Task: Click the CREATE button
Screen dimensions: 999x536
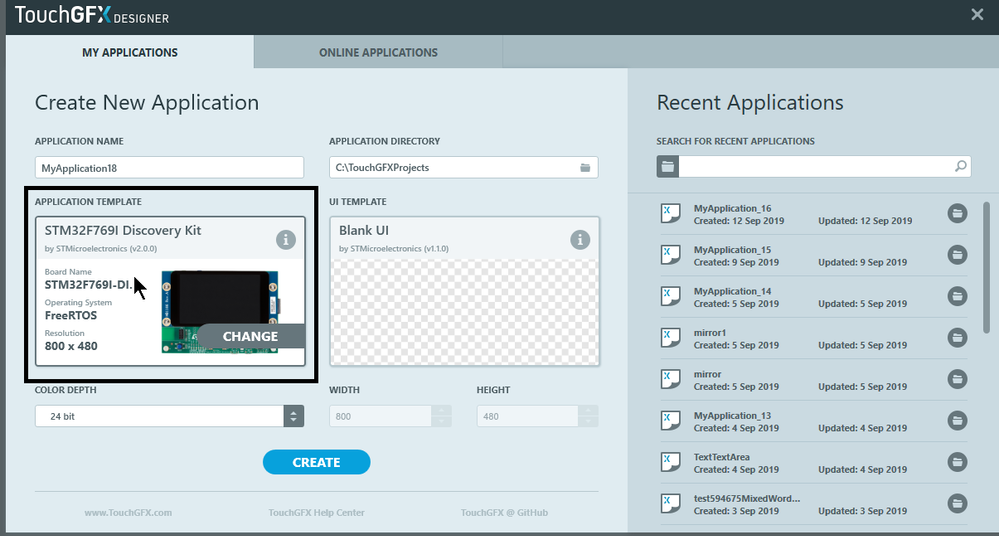Action: [x=317, y=462]
